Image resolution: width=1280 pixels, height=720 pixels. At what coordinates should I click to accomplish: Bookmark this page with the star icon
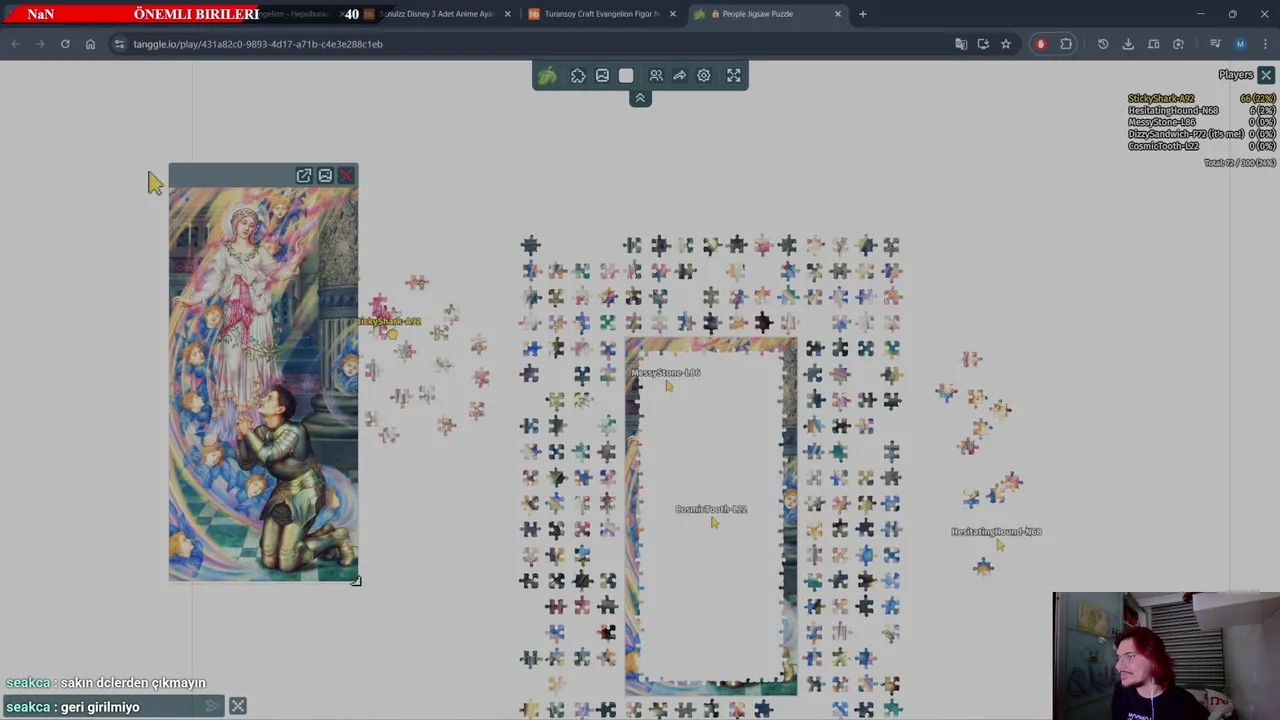[x=1006, y=44]
